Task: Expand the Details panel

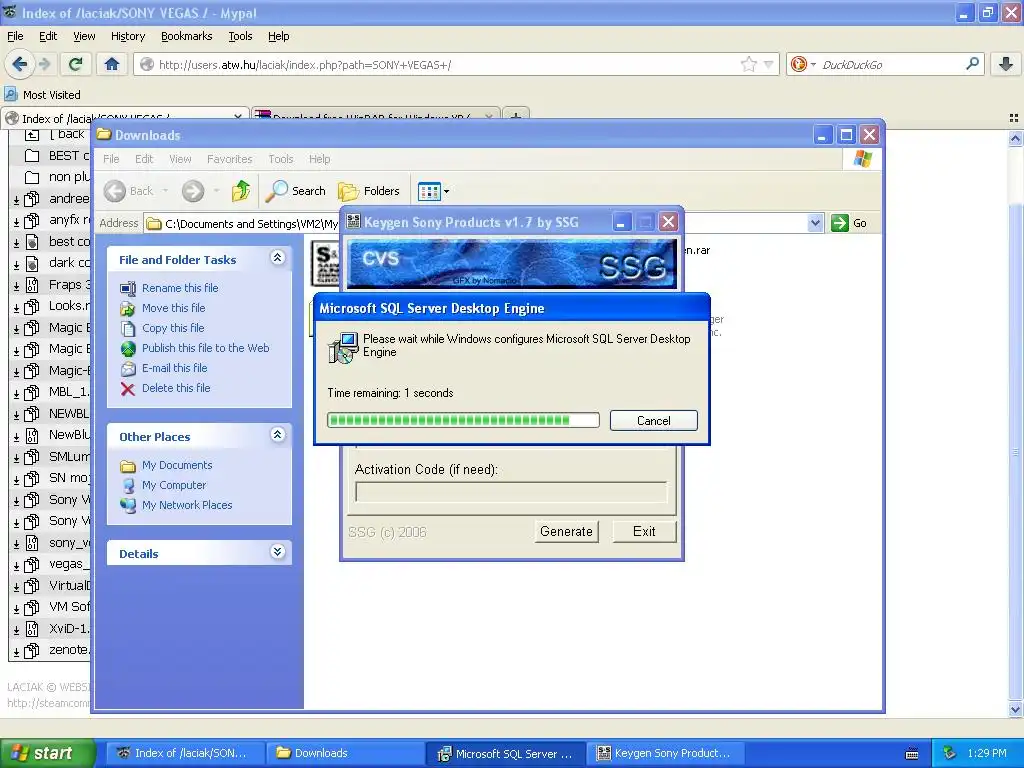Action: pos(278,552)
